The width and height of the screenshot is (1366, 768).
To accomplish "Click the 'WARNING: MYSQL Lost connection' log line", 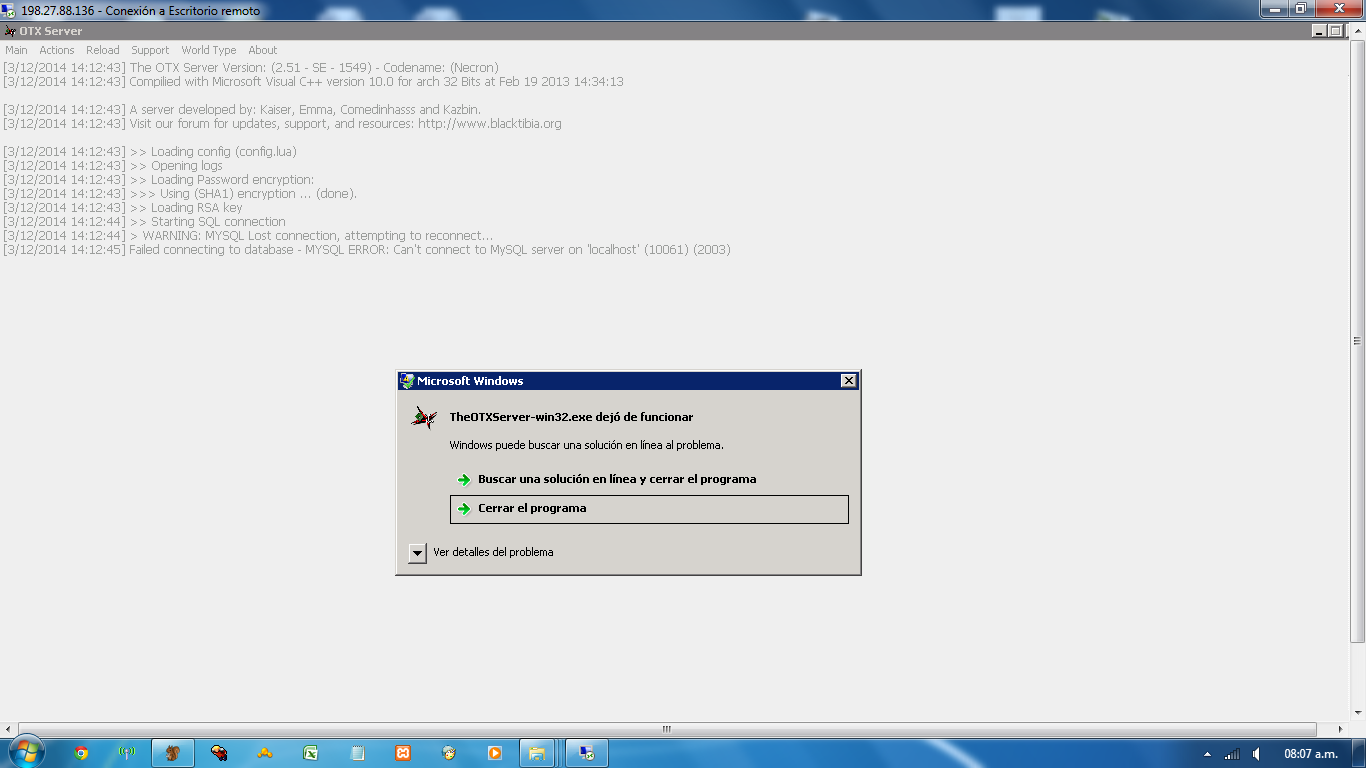I will click(248, 236).
